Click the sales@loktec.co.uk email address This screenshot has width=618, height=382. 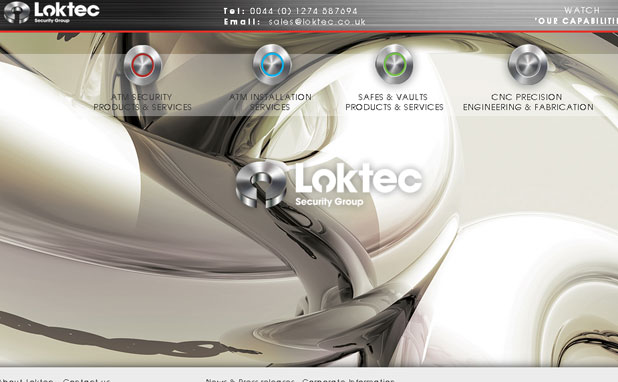click(317, 22)
